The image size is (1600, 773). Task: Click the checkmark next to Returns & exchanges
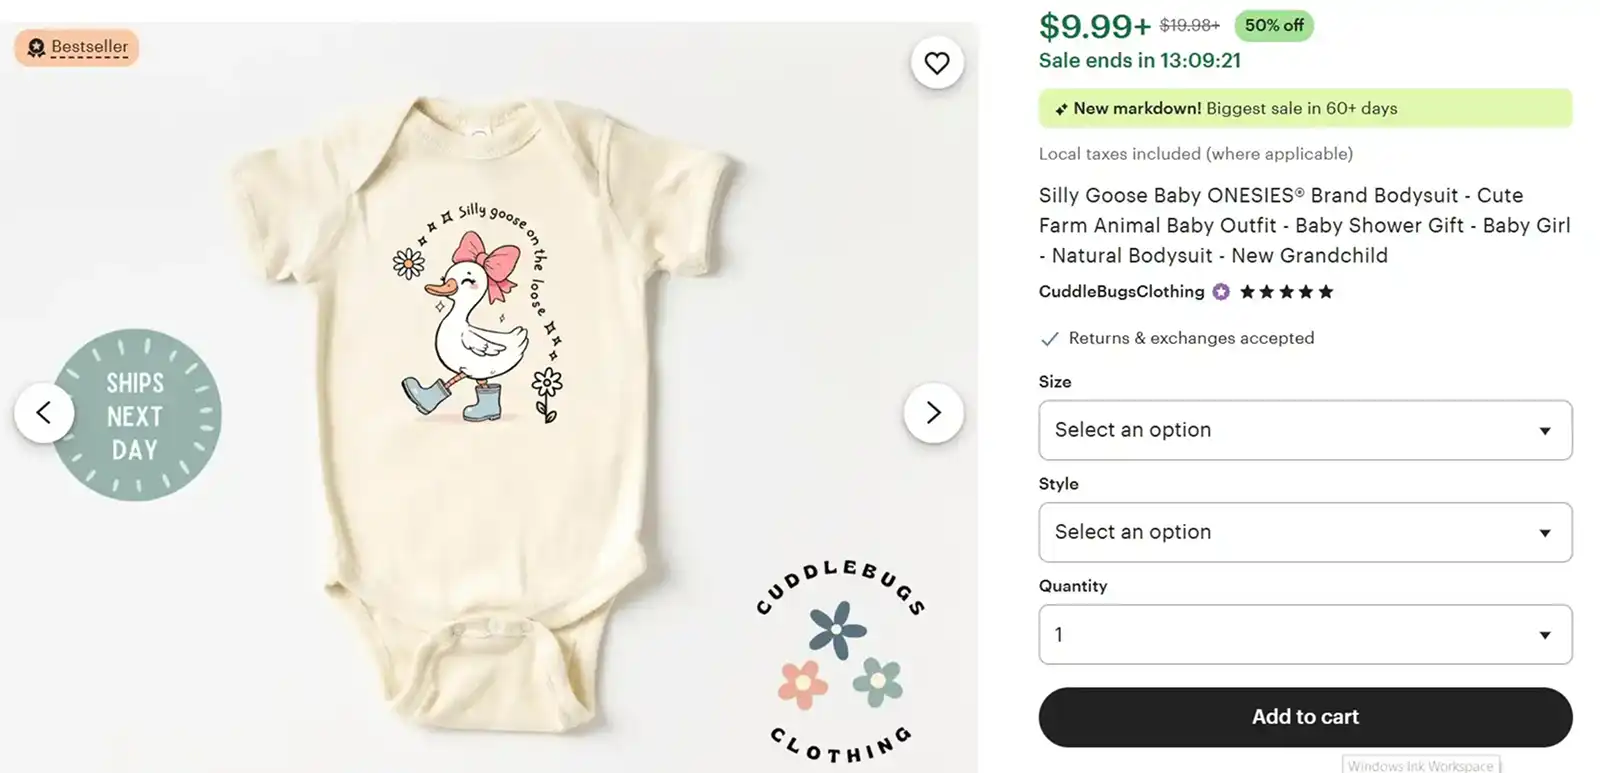pos(1049,339)
